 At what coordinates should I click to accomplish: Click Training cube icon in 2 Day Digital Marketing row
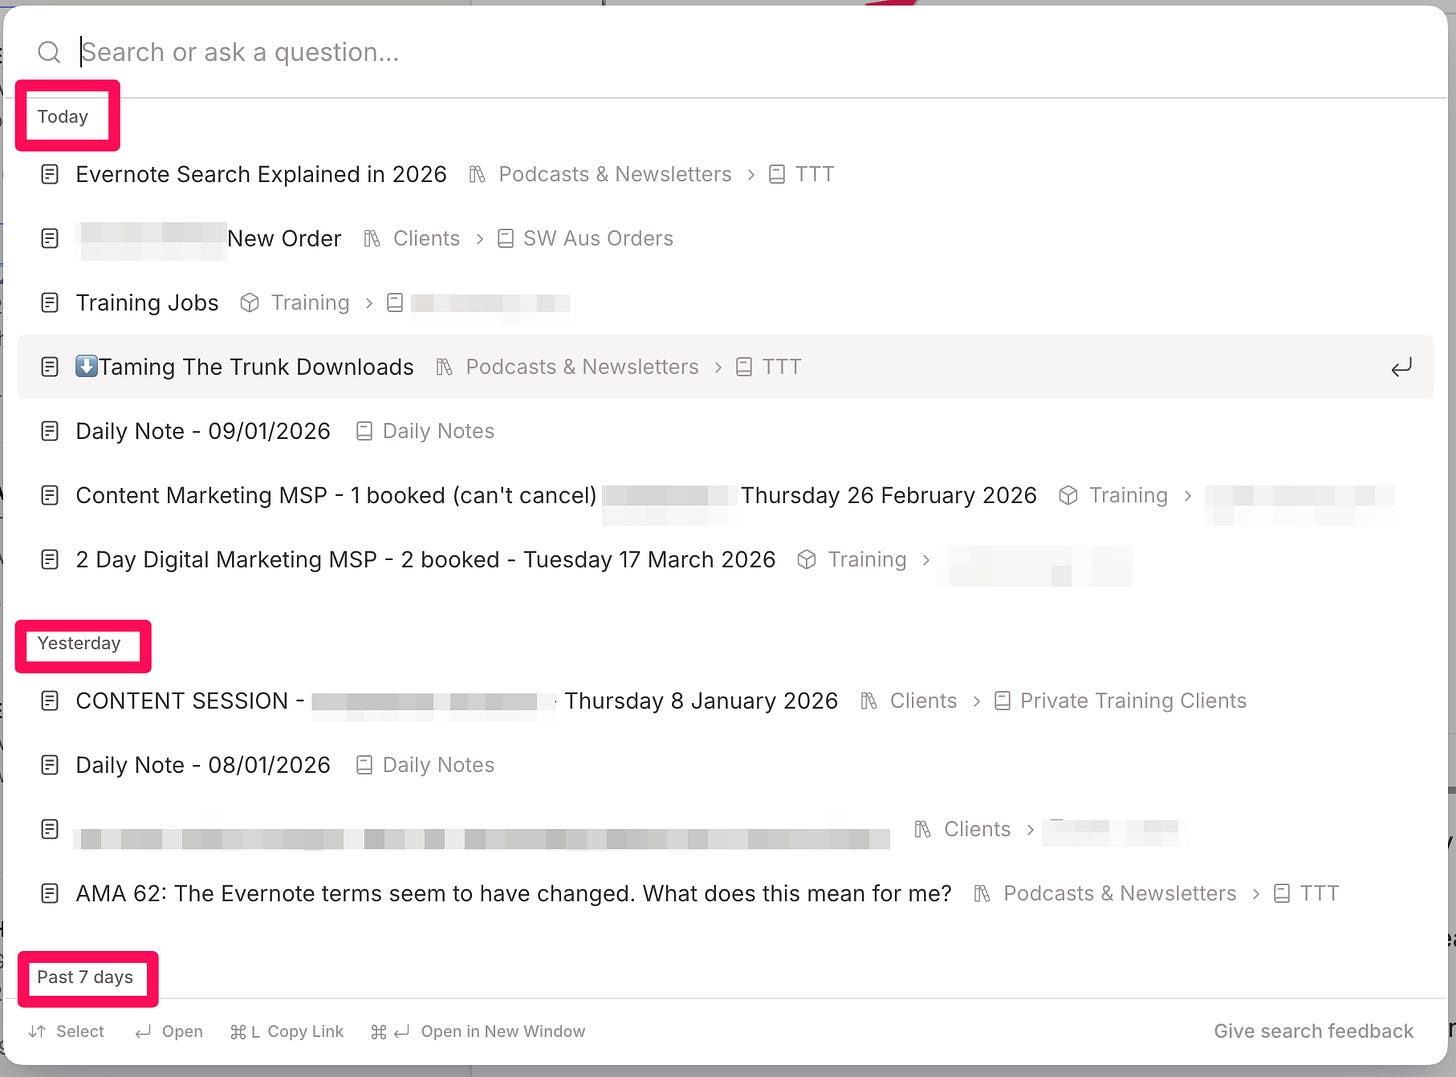pos(807,559)
